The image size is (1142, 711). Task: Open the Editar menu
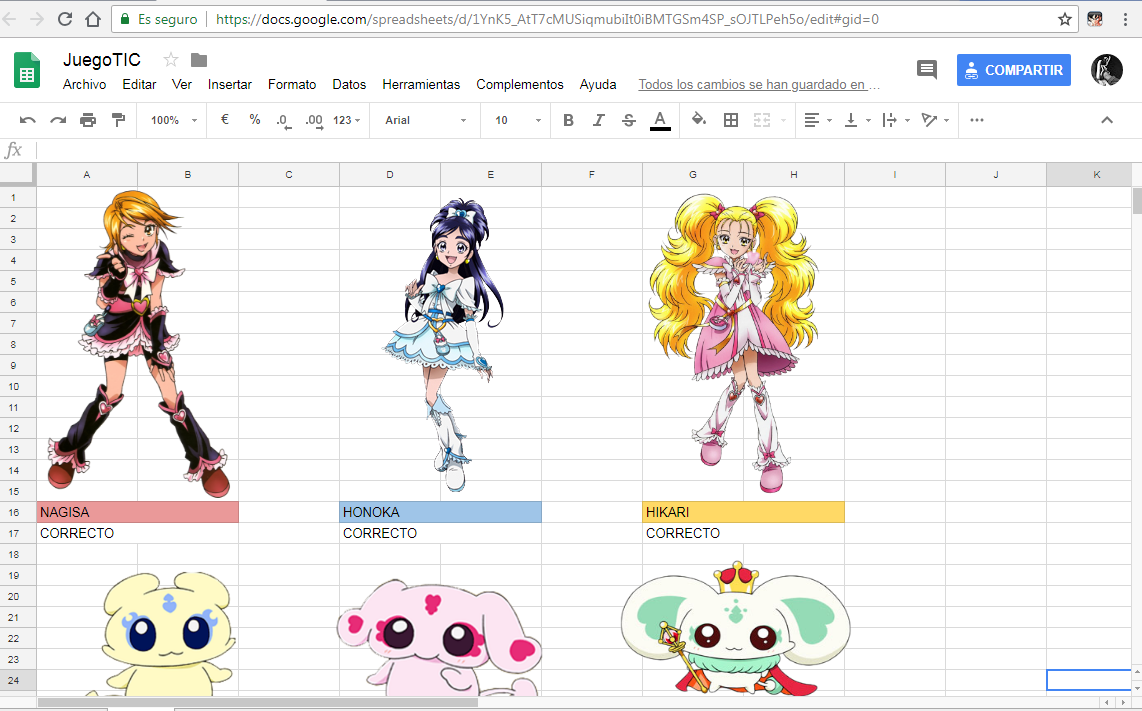tap(139, 85)
